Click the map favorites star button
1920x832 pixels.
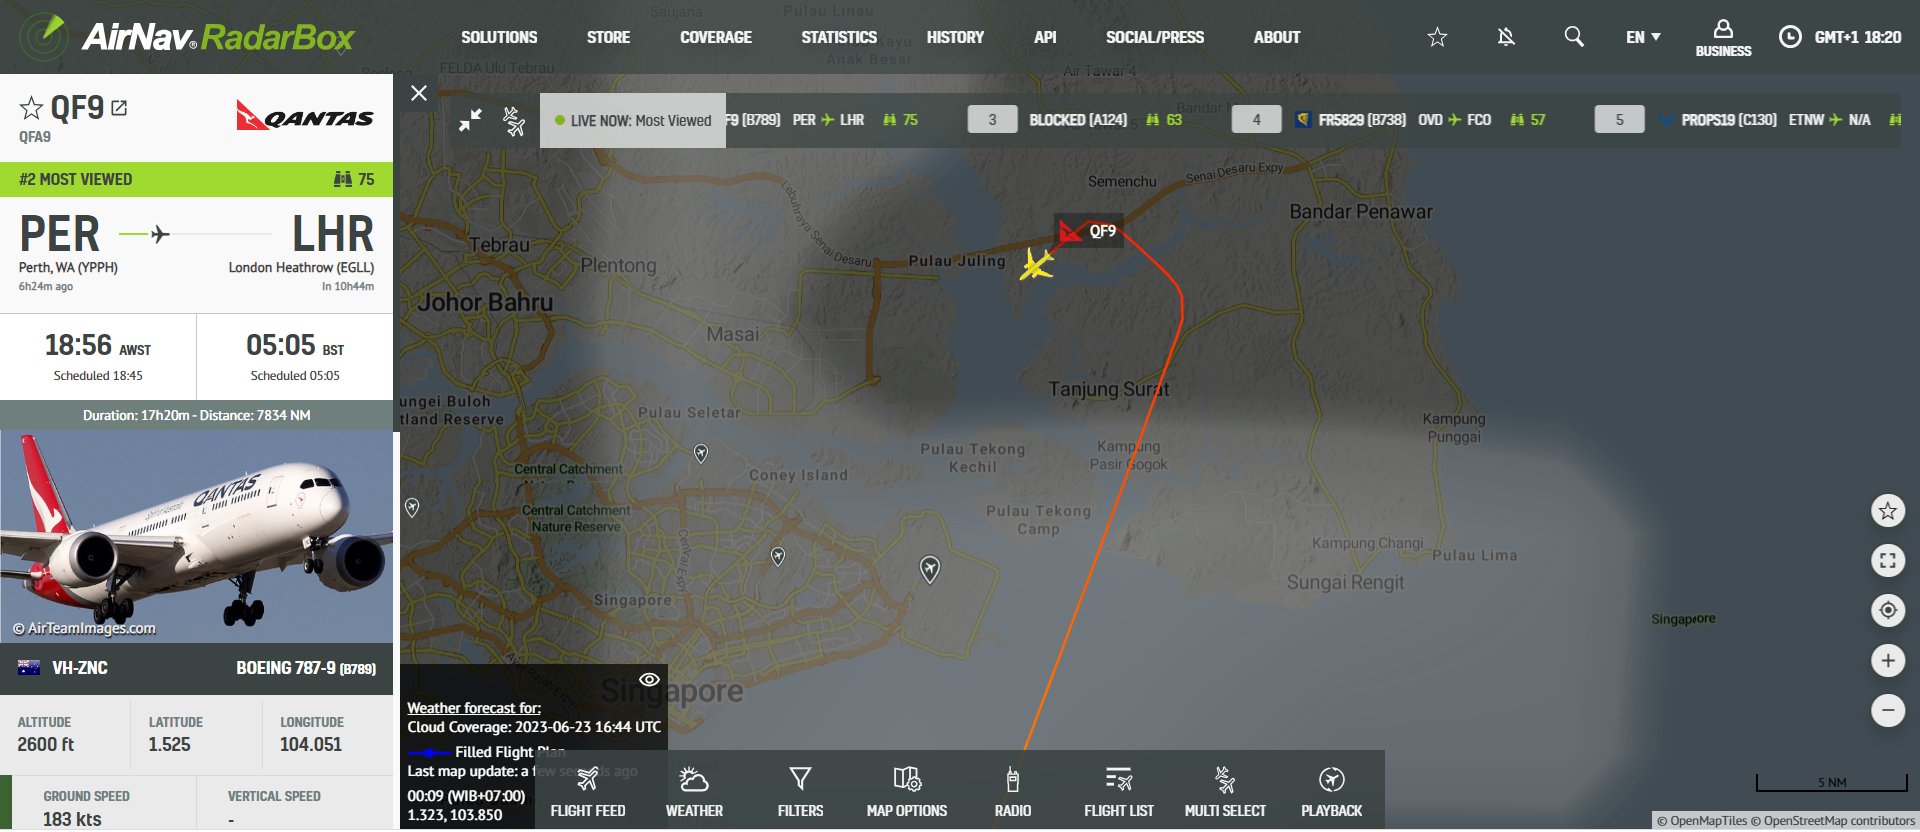pyautogui.click(x=1888, y=511)
